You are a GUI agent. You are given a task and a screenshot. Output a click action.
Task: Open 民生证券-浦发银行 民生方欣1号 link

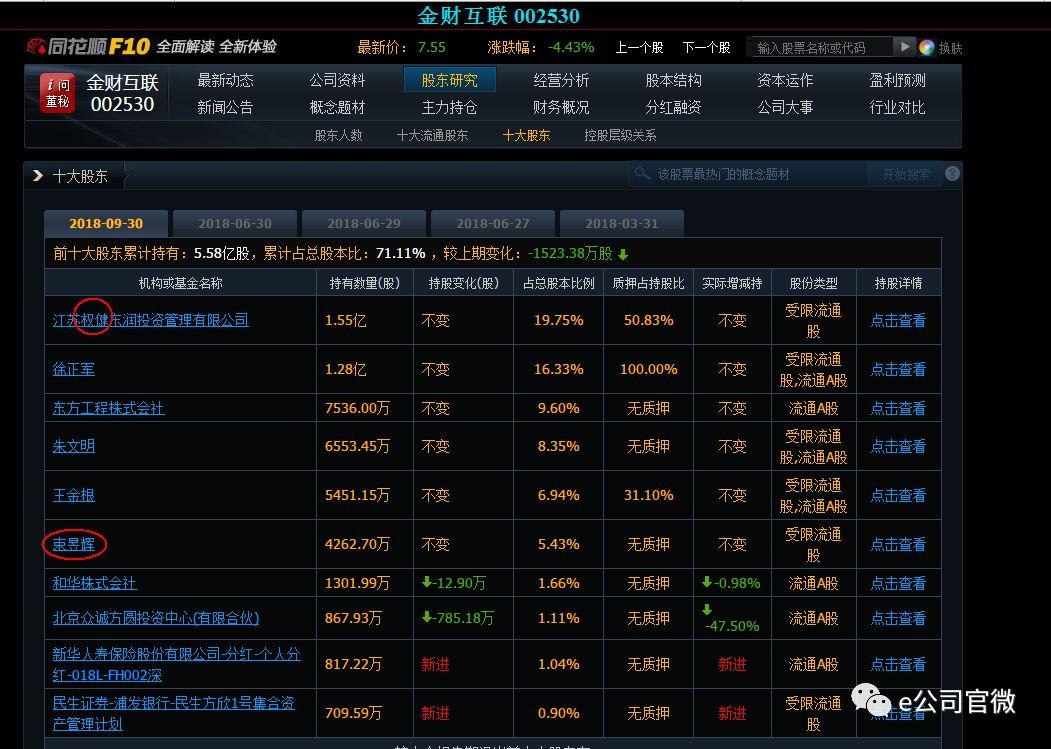pos(174,713)
